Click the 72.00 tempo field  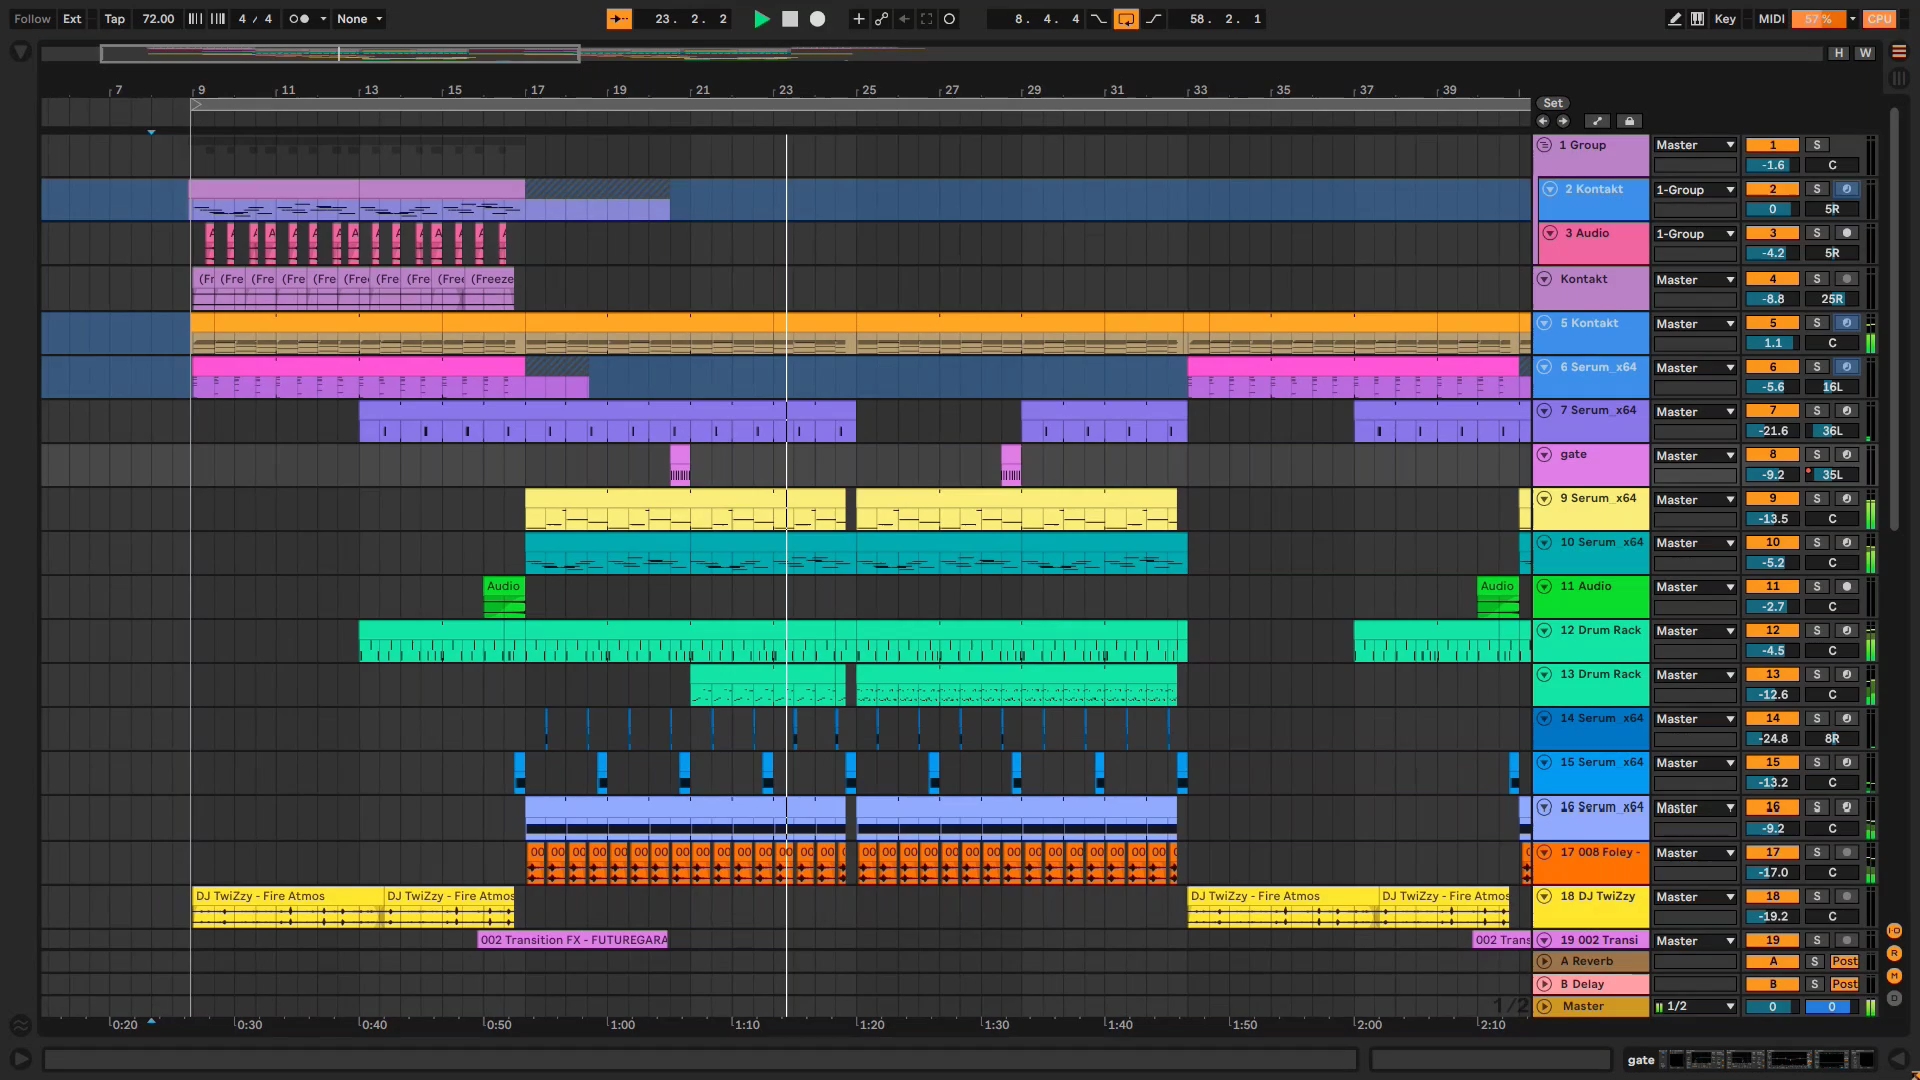(158, 19)
